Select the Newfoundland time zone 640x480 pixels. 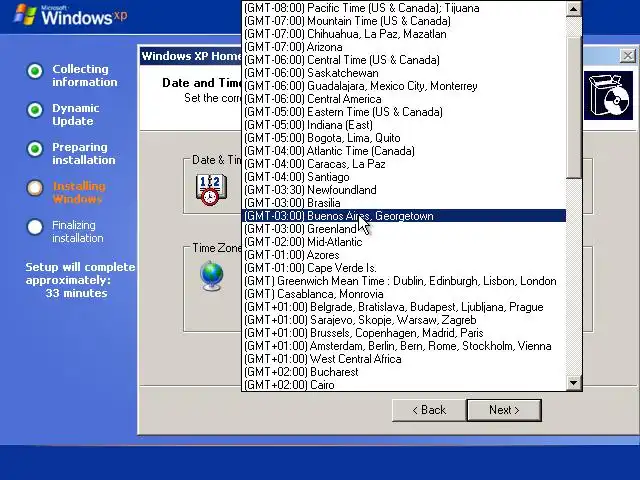(404, 190)
